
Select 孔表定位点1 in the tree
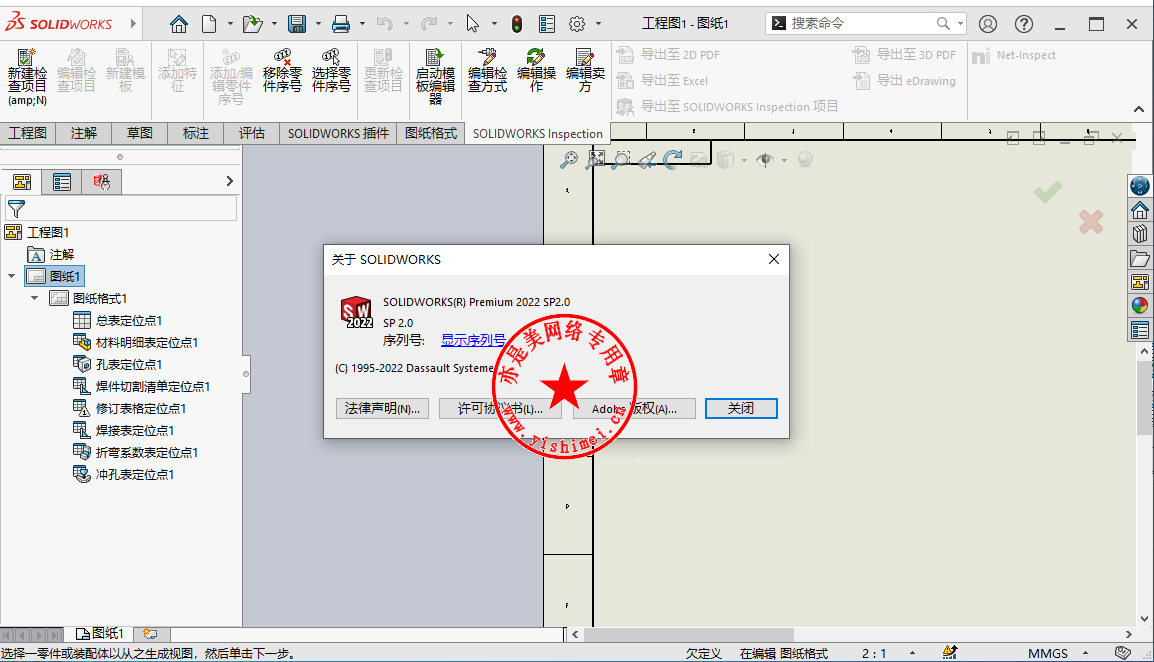128,365
